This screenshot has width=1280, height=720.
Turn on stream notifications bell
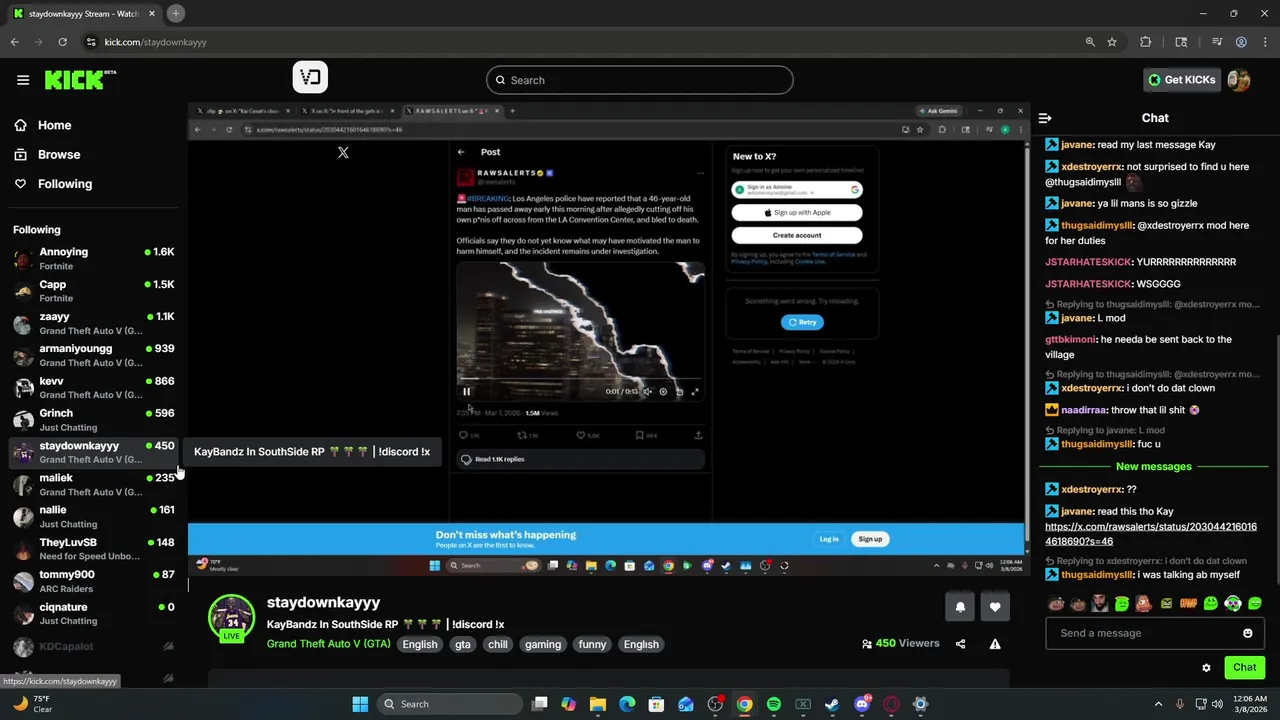(x=960, y=607)
